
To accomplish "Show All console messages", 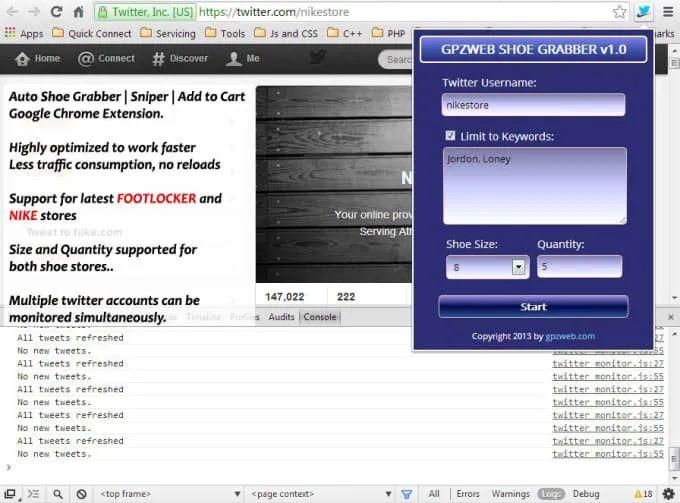I will [x=434, y=494].
